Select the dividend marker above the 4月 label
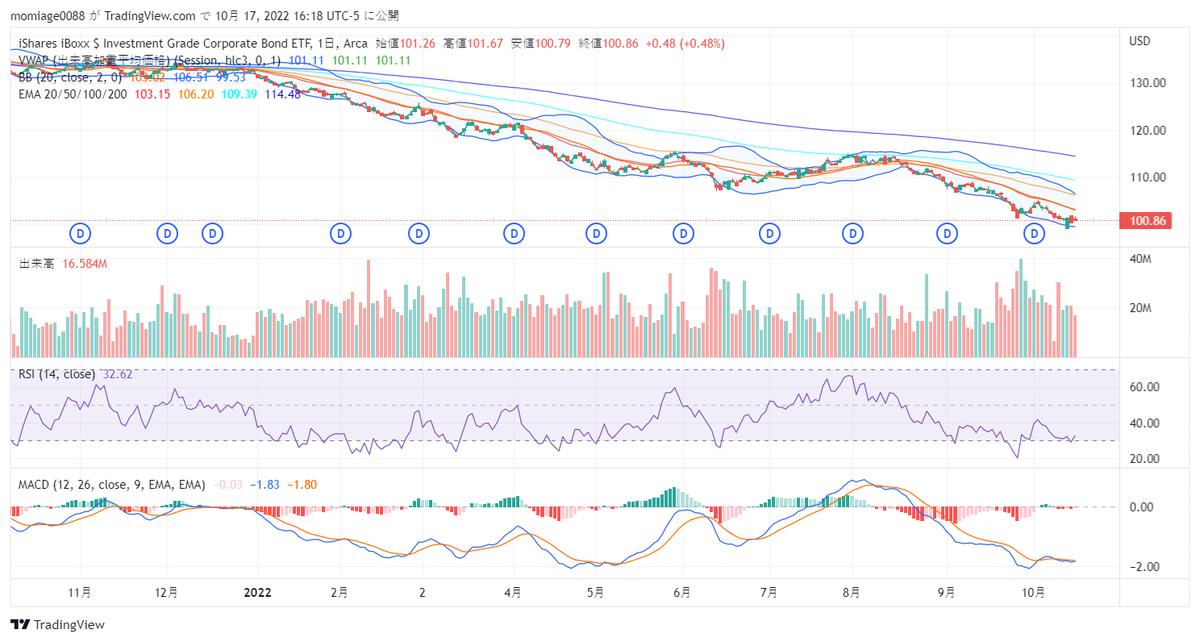Viewport: 1200px width, 642px height. pos(514,233)
